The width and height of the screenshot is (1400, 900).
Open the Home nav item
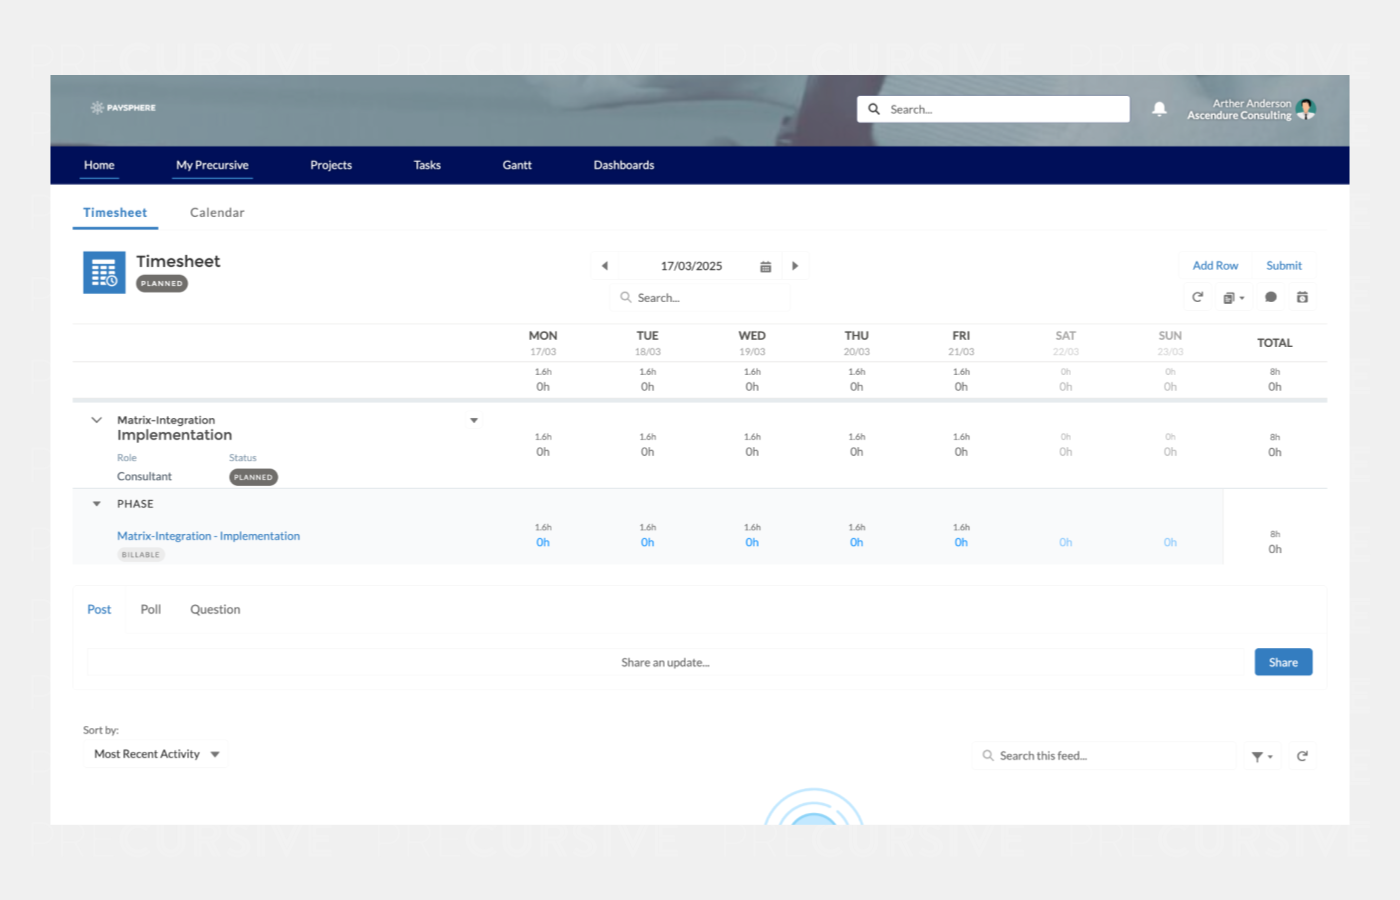tap(99, 165)
